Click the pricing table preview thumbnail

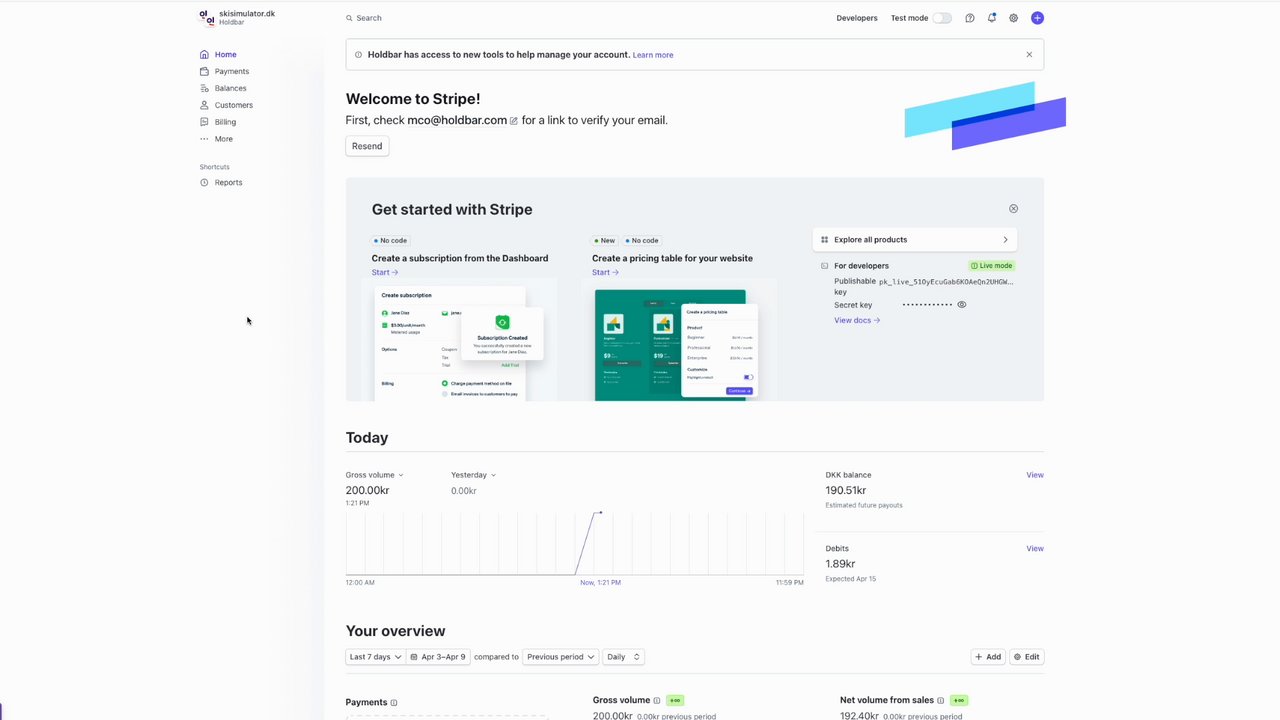tap(679, 341)
